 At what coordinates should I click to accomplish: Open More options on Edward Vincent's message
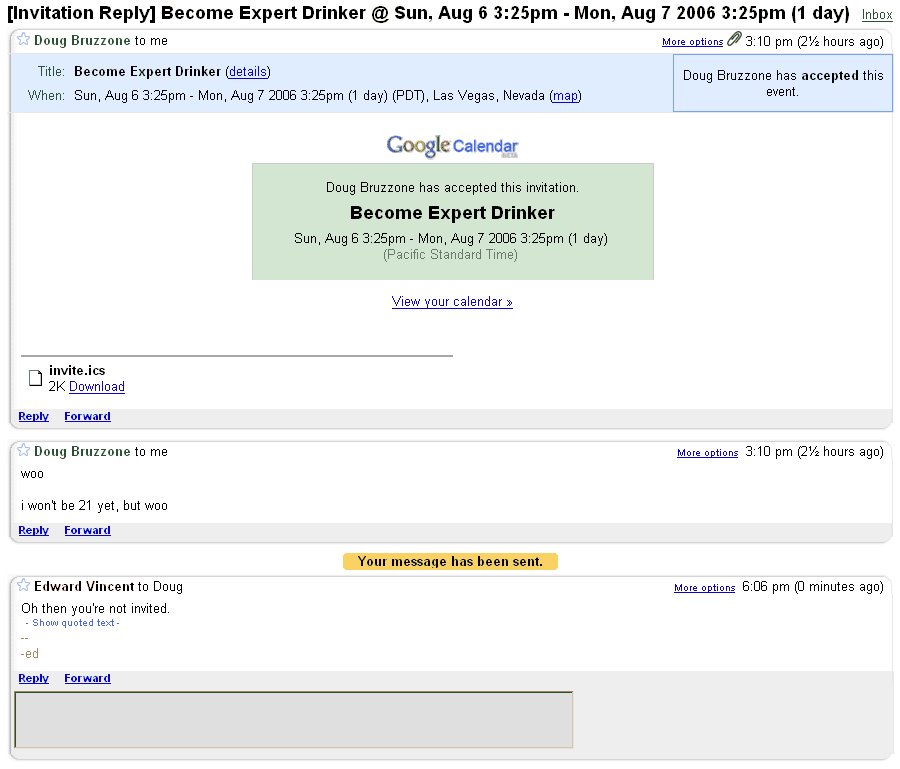coord(704,588)
